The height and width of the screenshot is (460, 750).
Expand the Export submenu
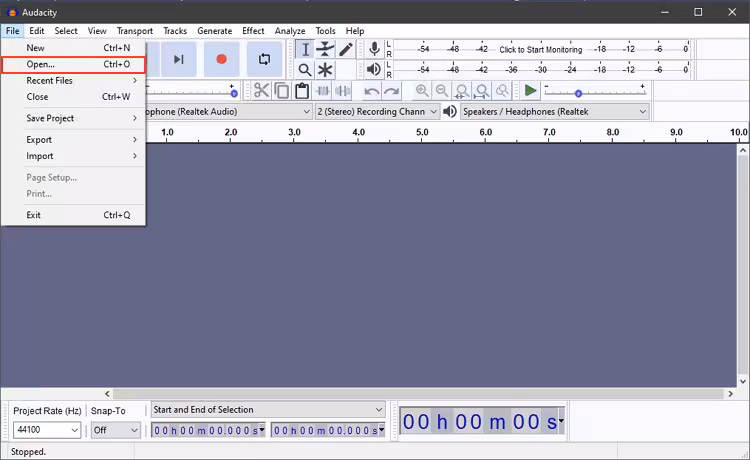pyautogui.click(x=73, y=140)
